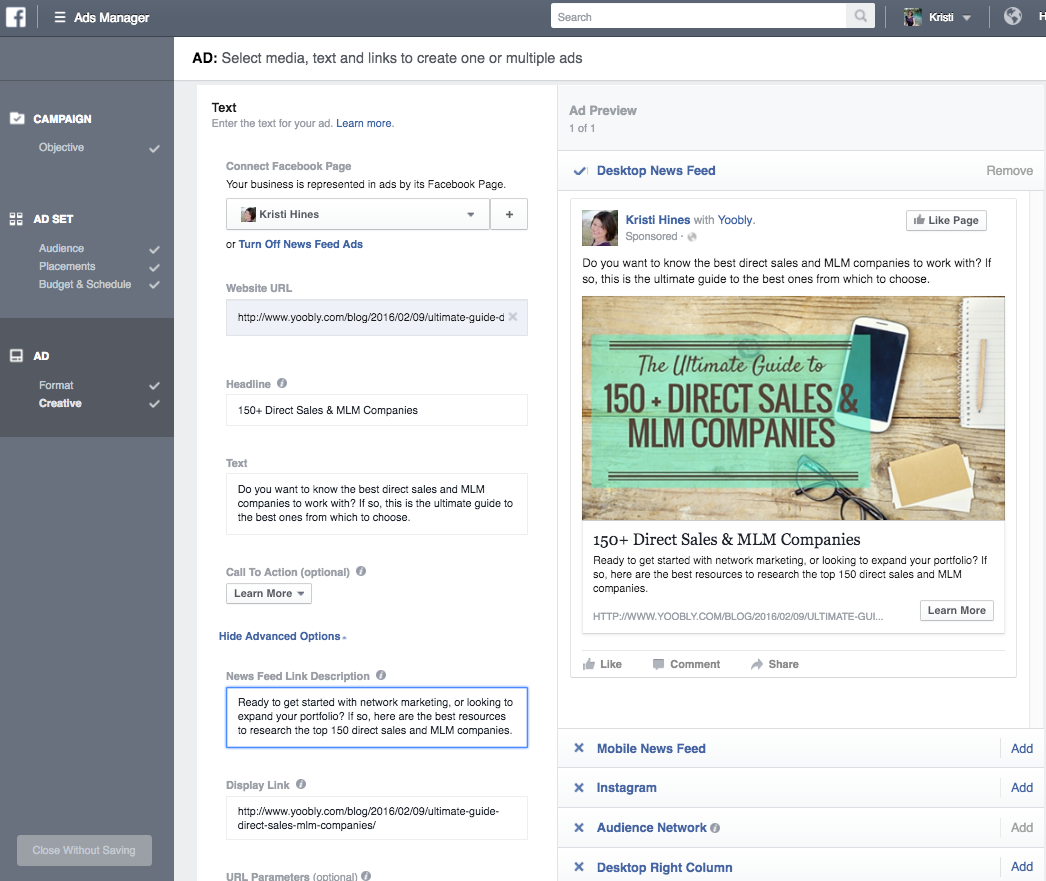
Task: Add the Instagram placement
Action: [1021, 788]
